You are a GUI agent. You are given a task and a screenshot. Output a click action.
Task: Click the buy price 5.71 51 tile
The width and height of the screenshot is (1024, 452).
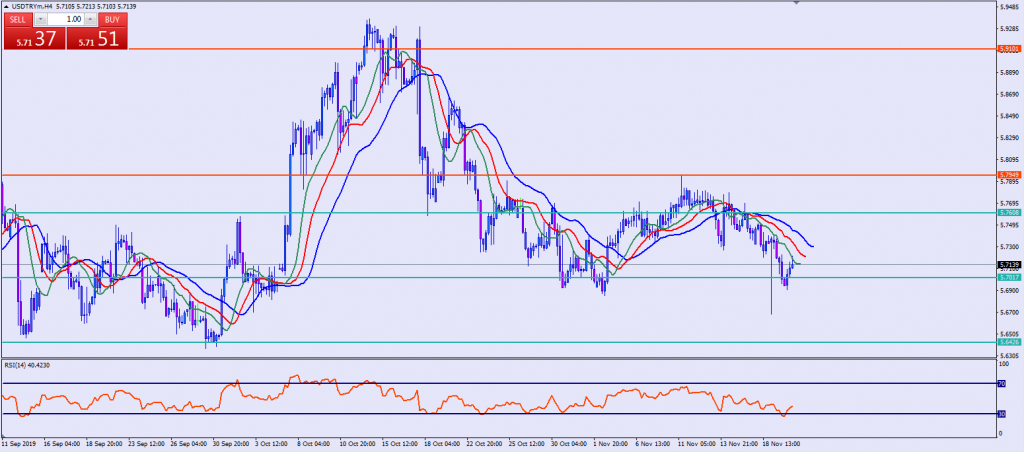[97, 39]
